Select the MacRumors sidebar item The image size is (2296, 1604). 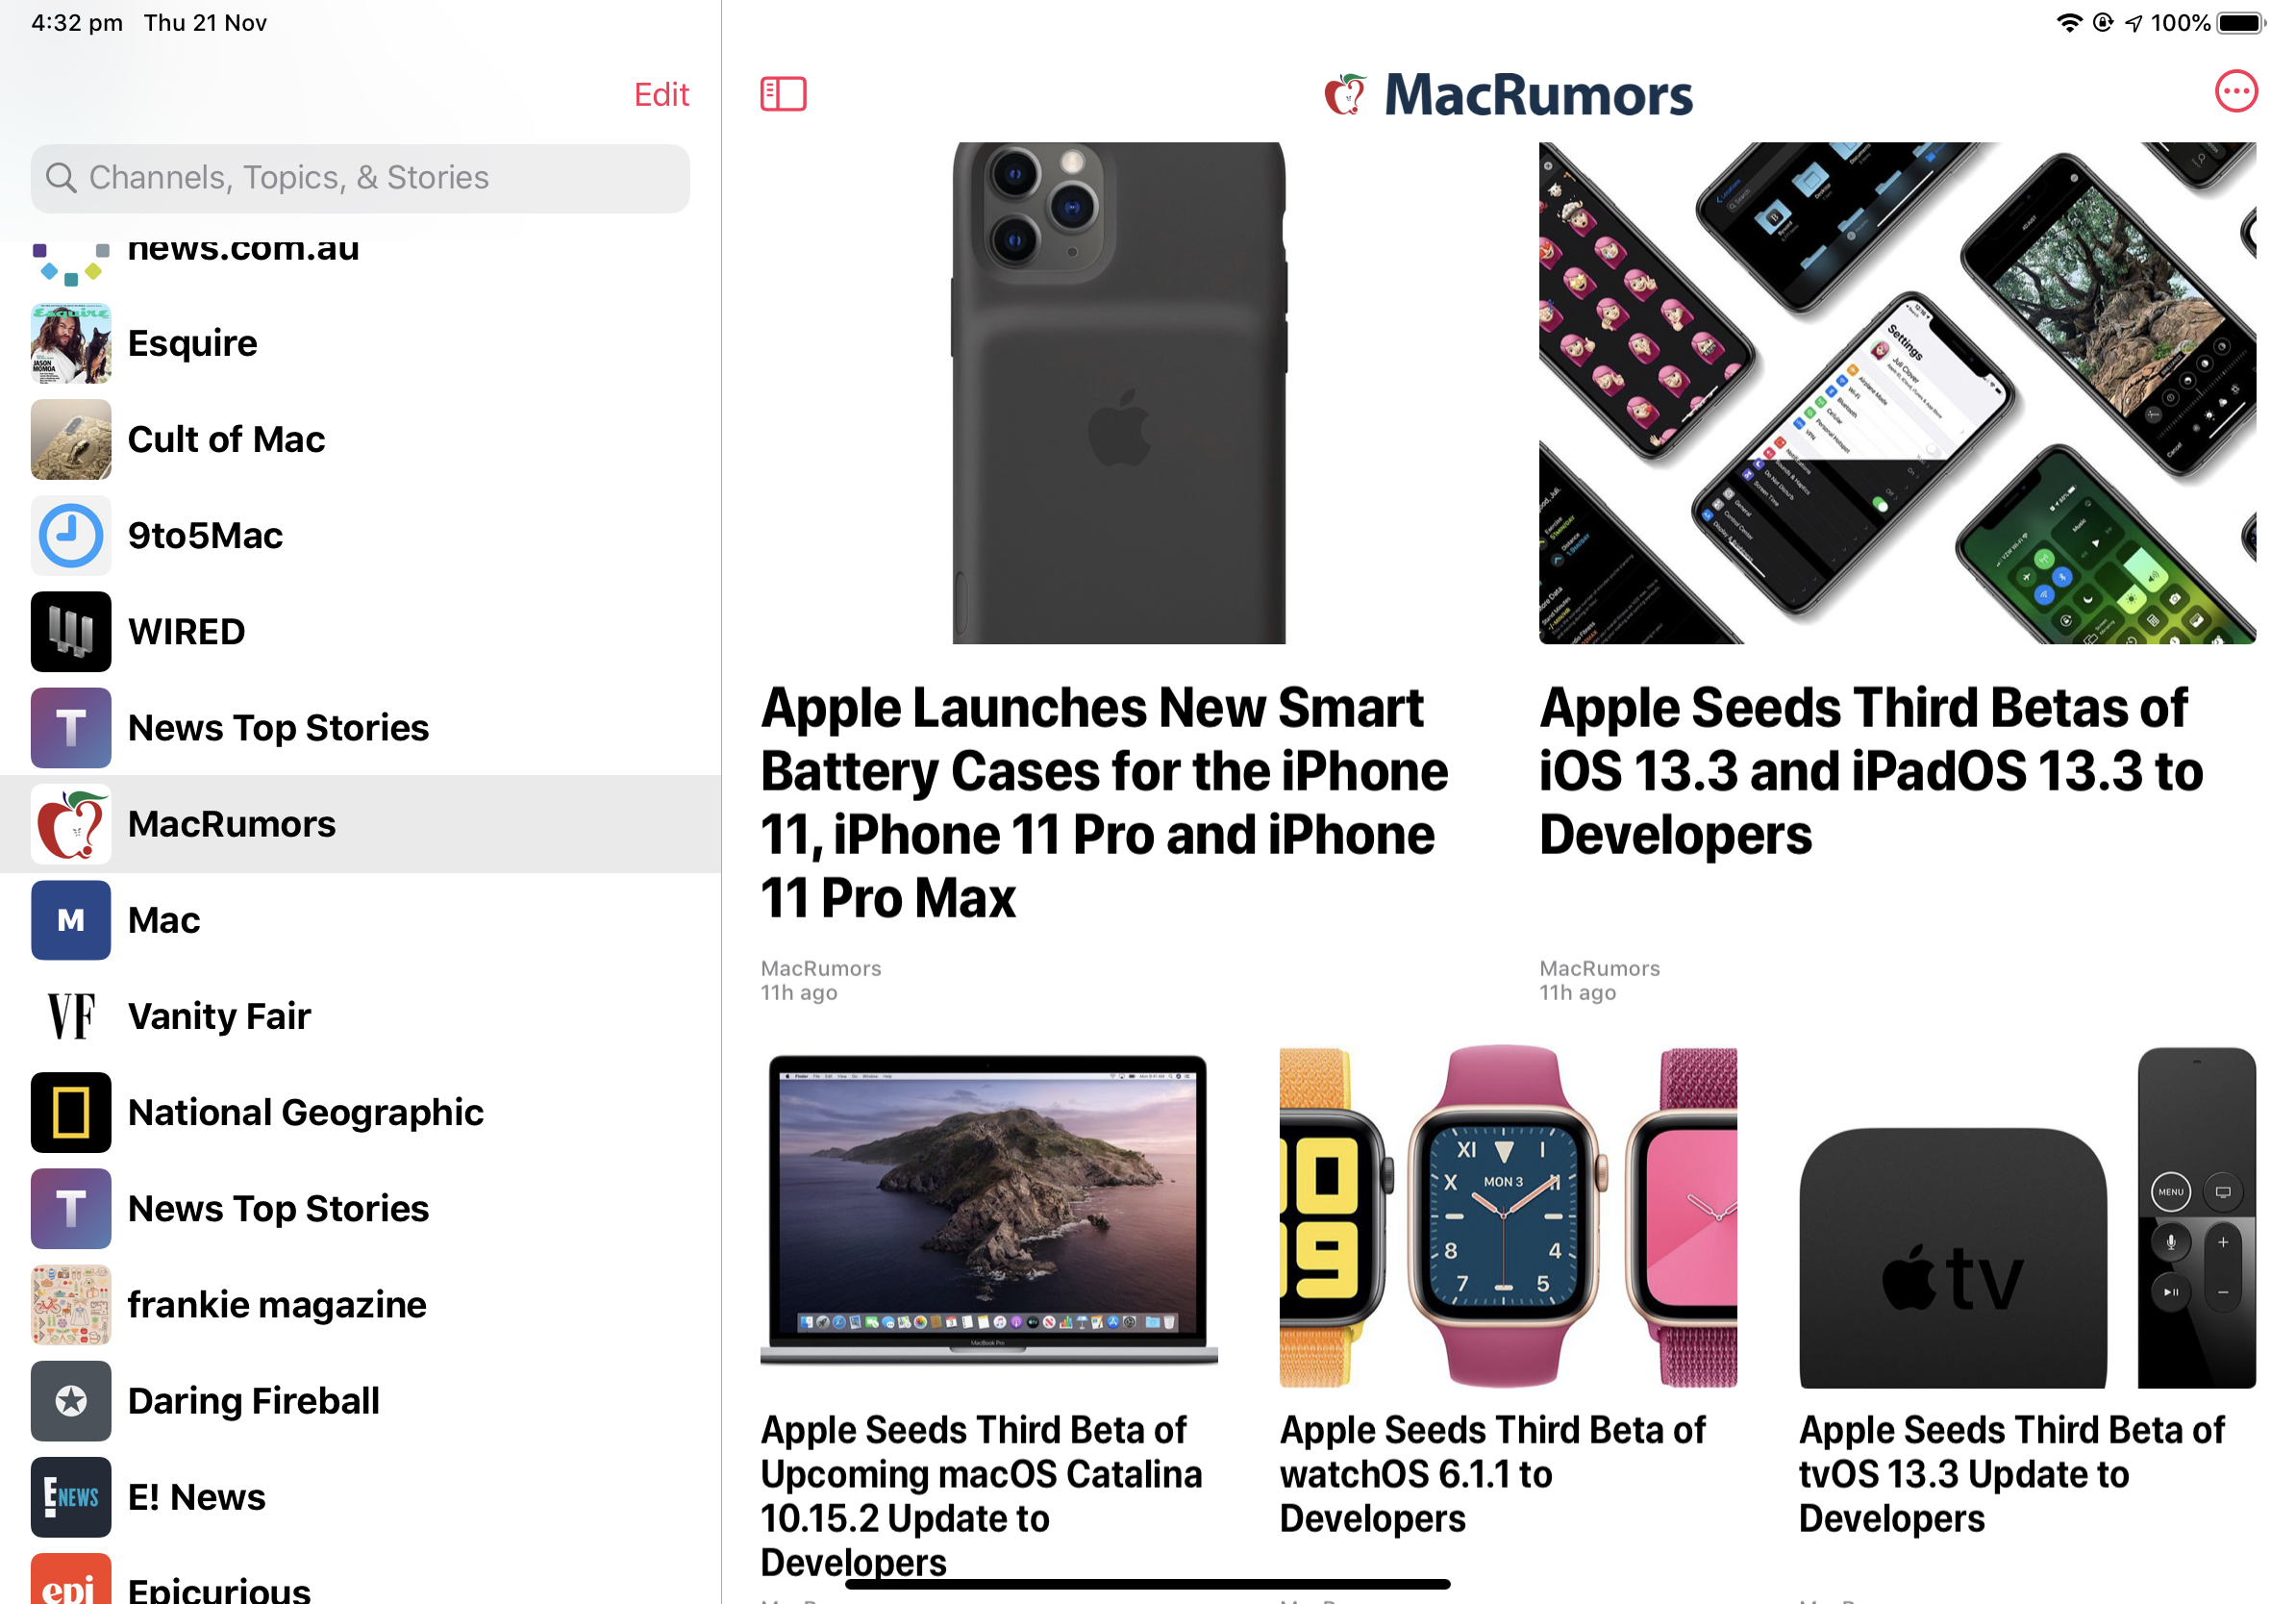click(360, 824)
